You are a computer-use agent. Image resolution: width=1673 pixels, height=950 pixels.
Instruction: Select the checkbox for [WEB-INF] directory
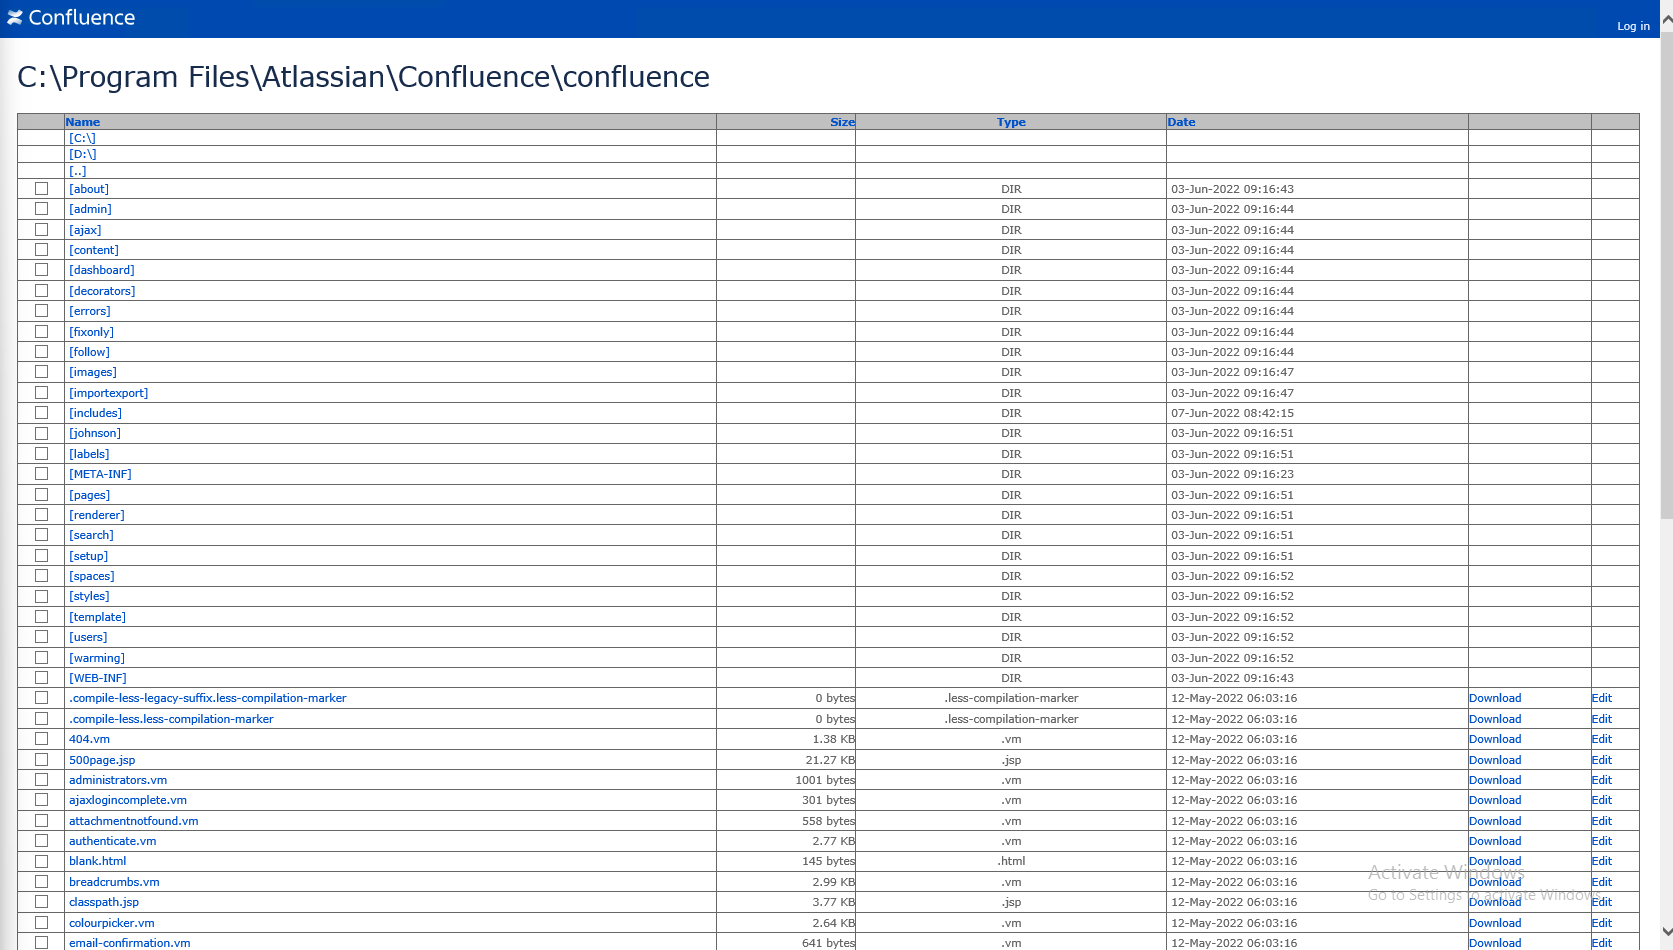click(41, 678)
